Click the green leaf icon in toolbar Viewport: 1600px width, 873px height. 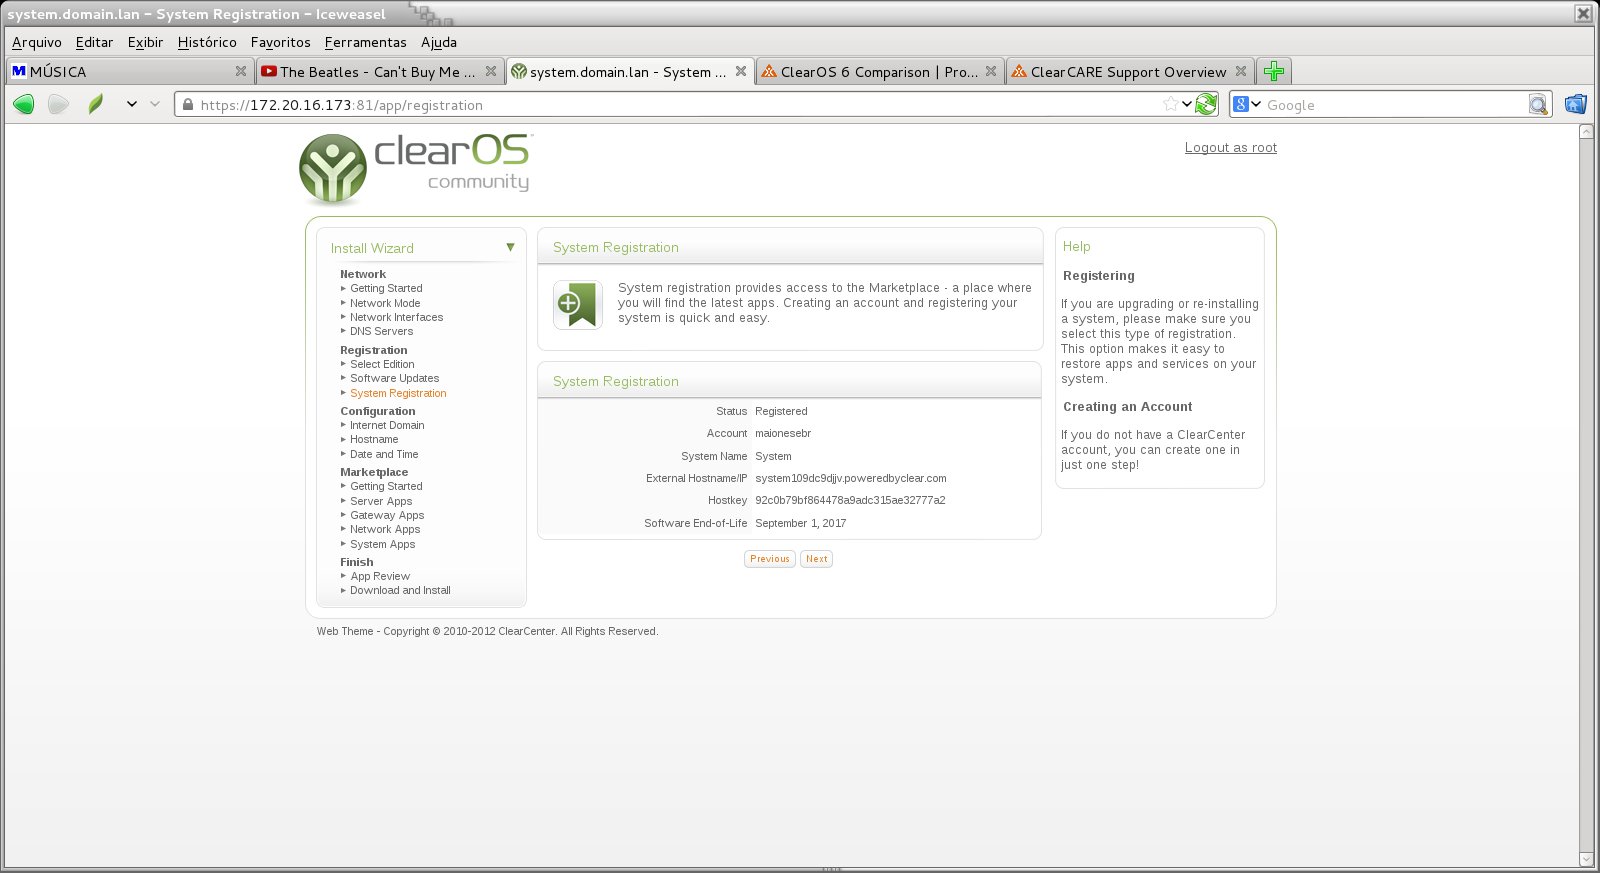click(95, 104)
